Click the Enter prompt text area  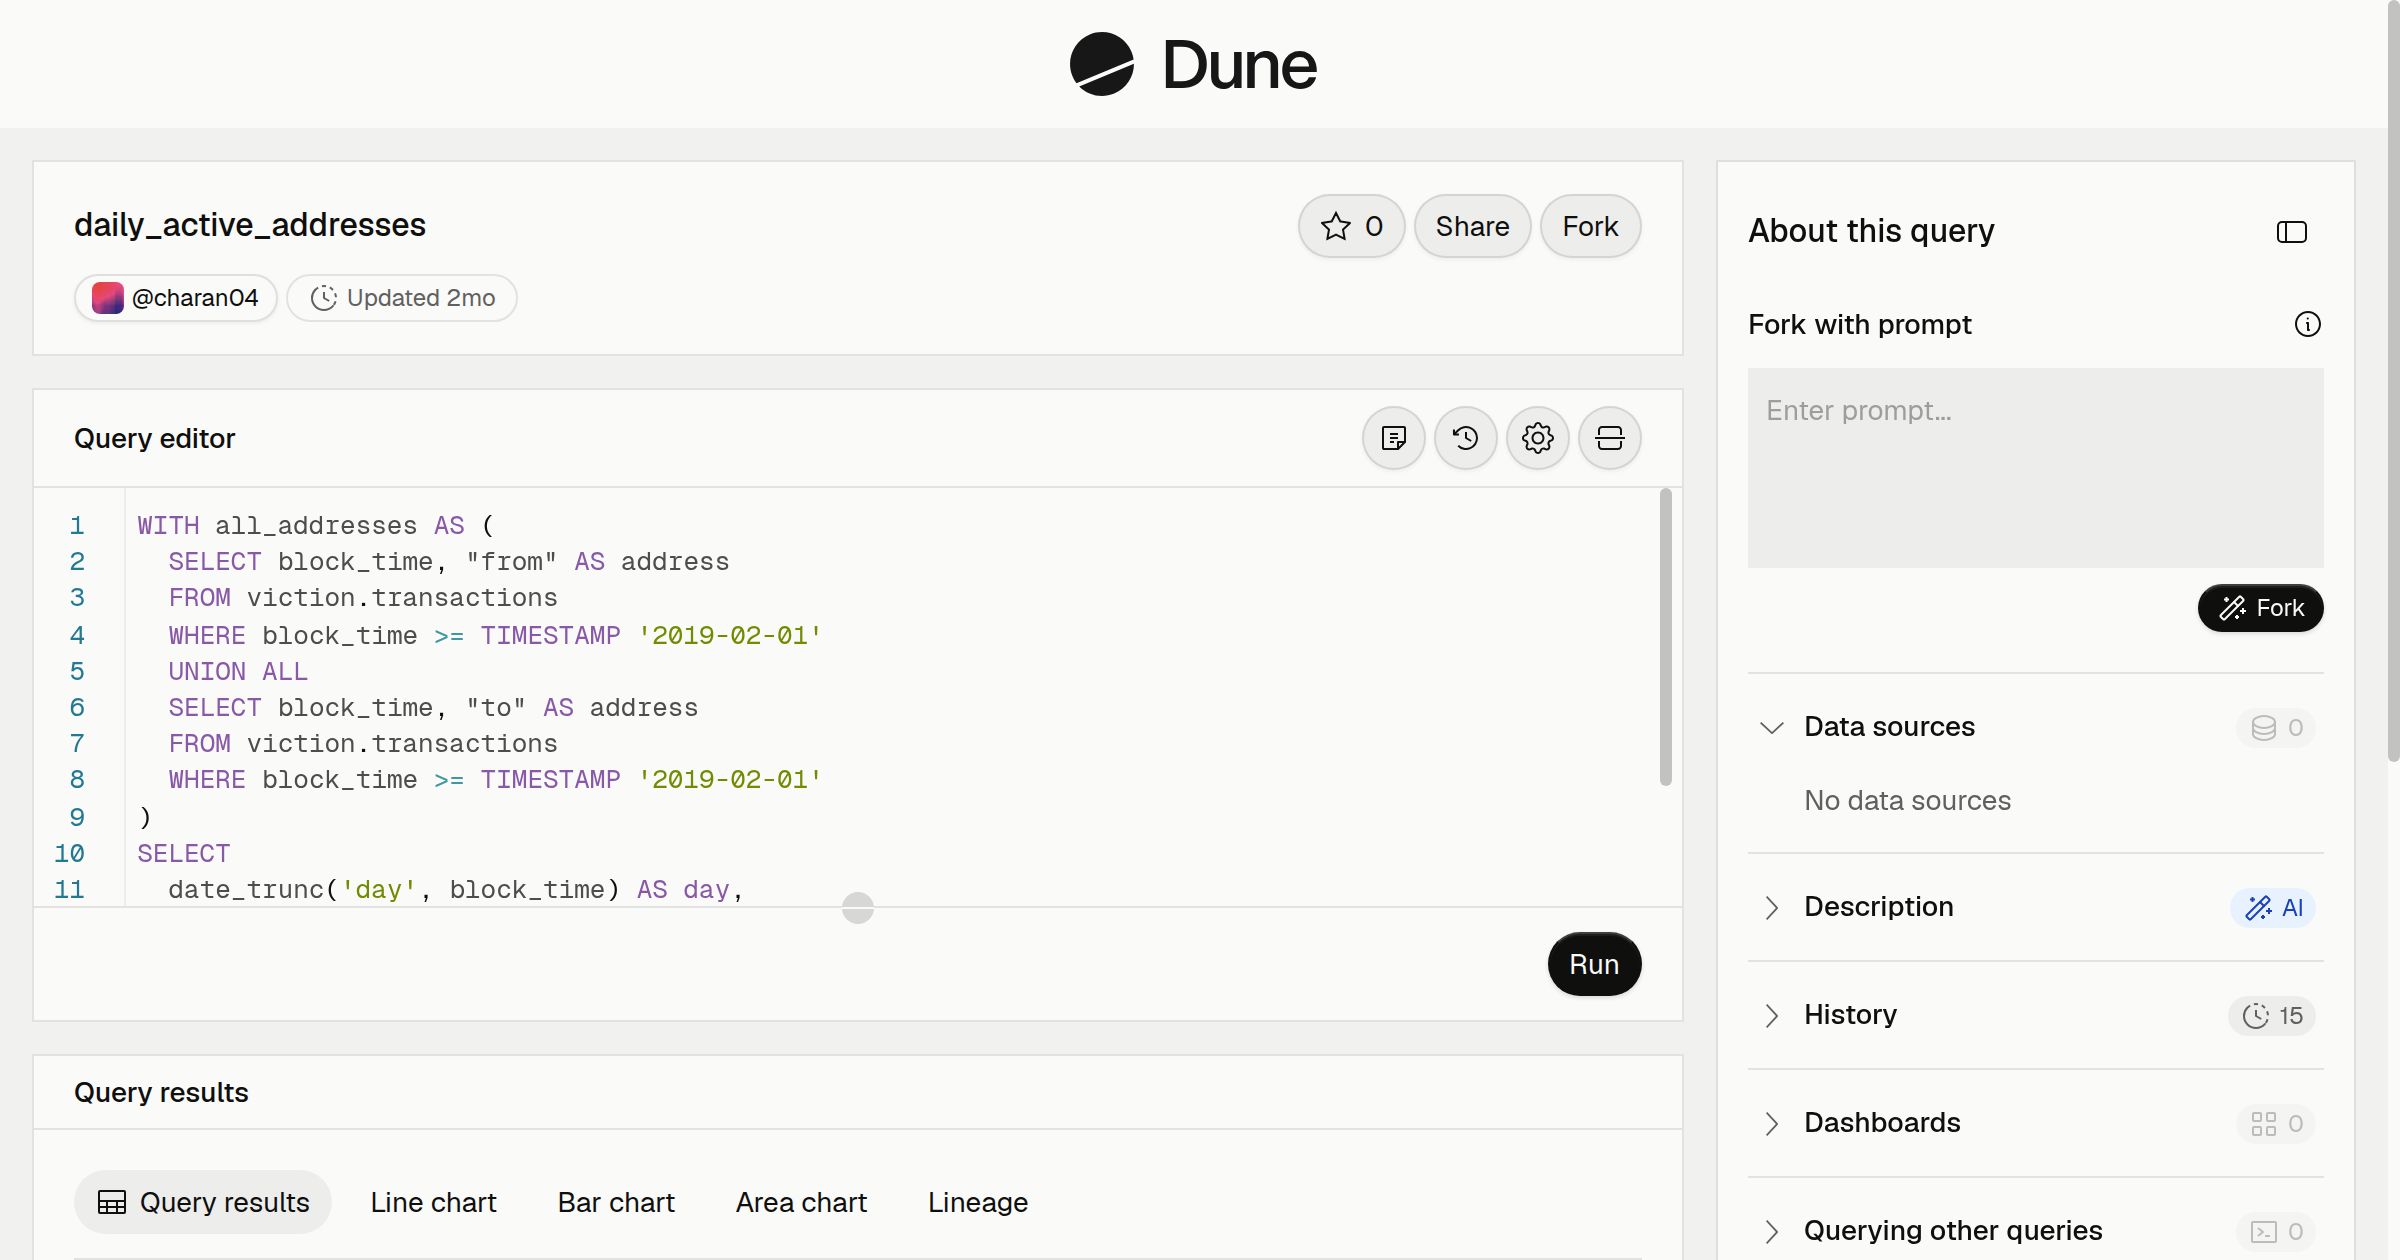tap(2035, 468)
